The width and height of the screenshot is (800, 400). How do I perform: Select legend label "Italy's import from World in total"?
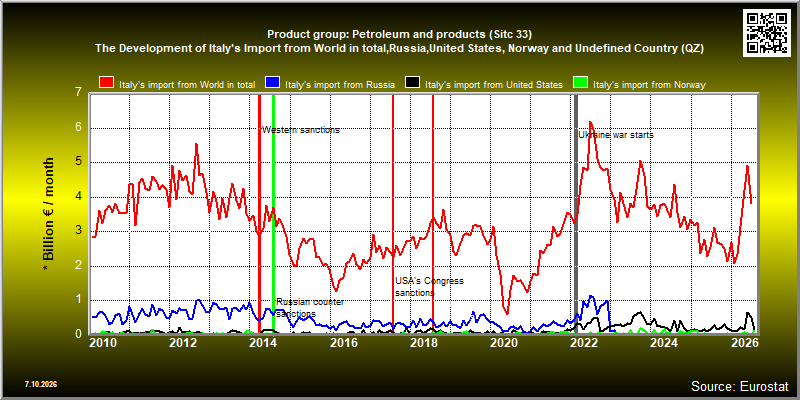187,85
